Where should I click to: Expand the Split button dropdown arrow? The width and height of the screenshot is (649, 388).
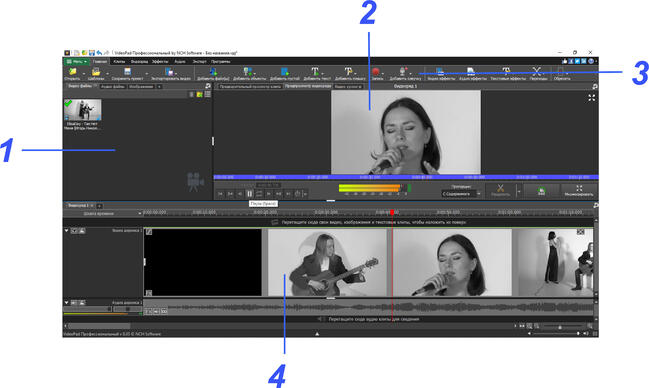[518, 191]
